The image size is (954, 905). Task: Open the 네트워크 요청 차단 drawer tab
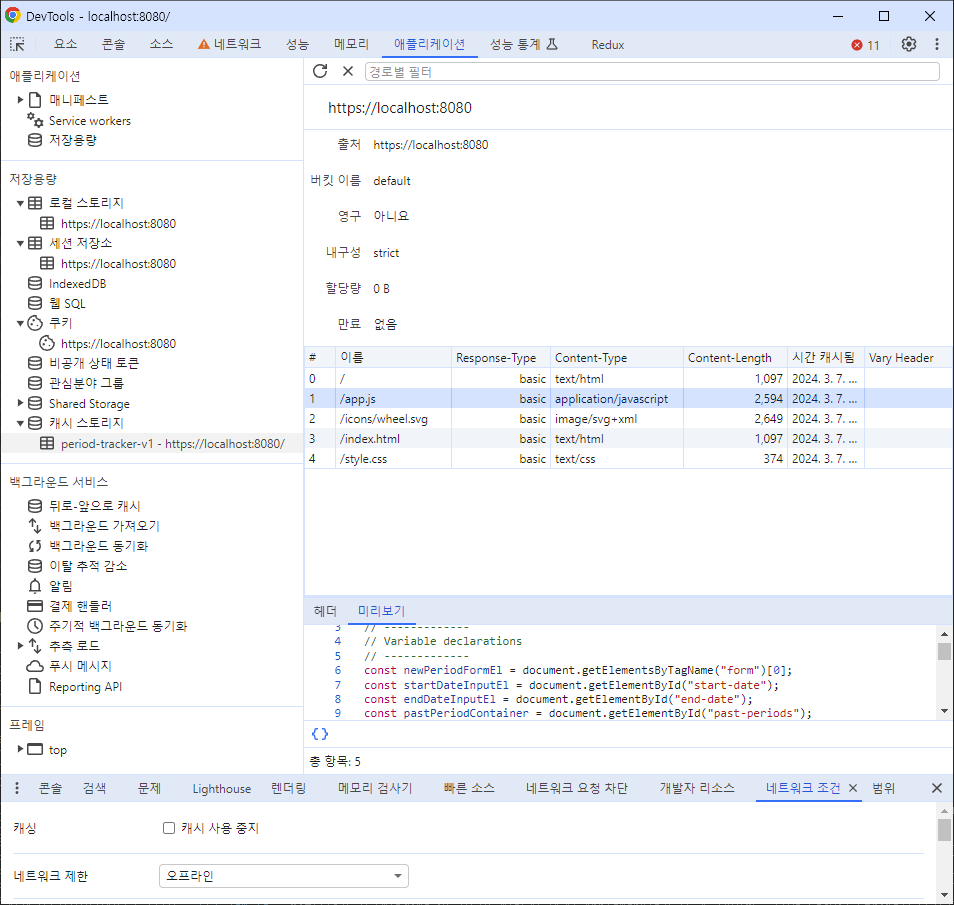coord(576,788)
